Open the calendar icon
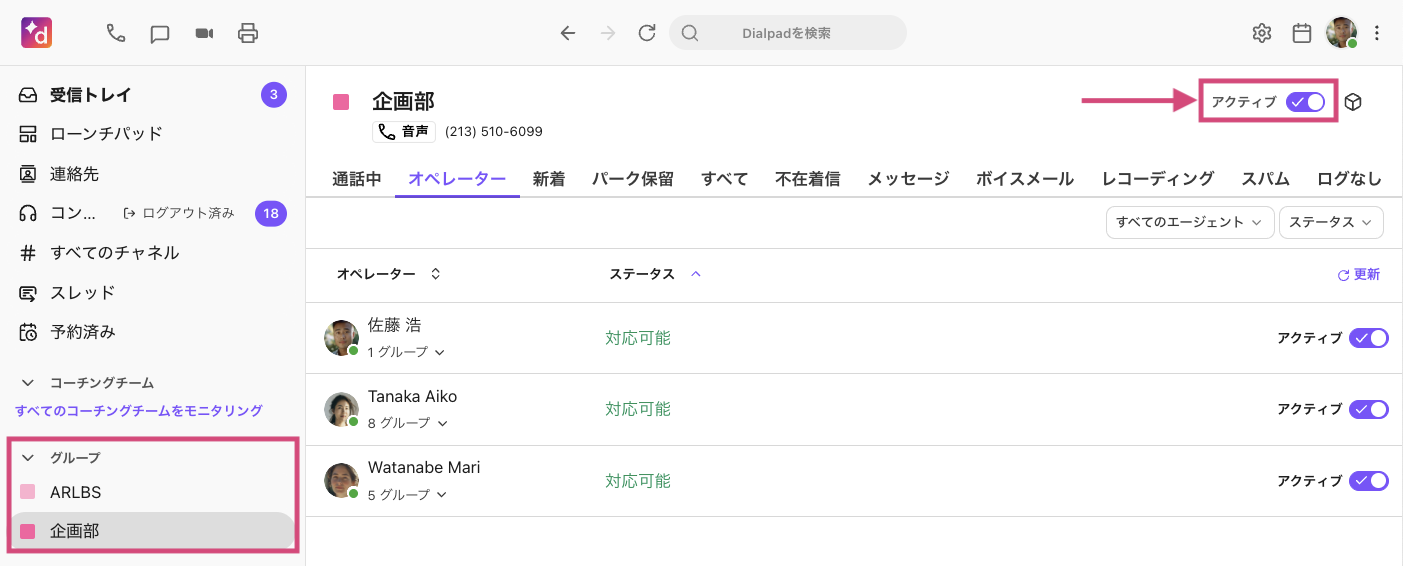 pos(1302,33)
